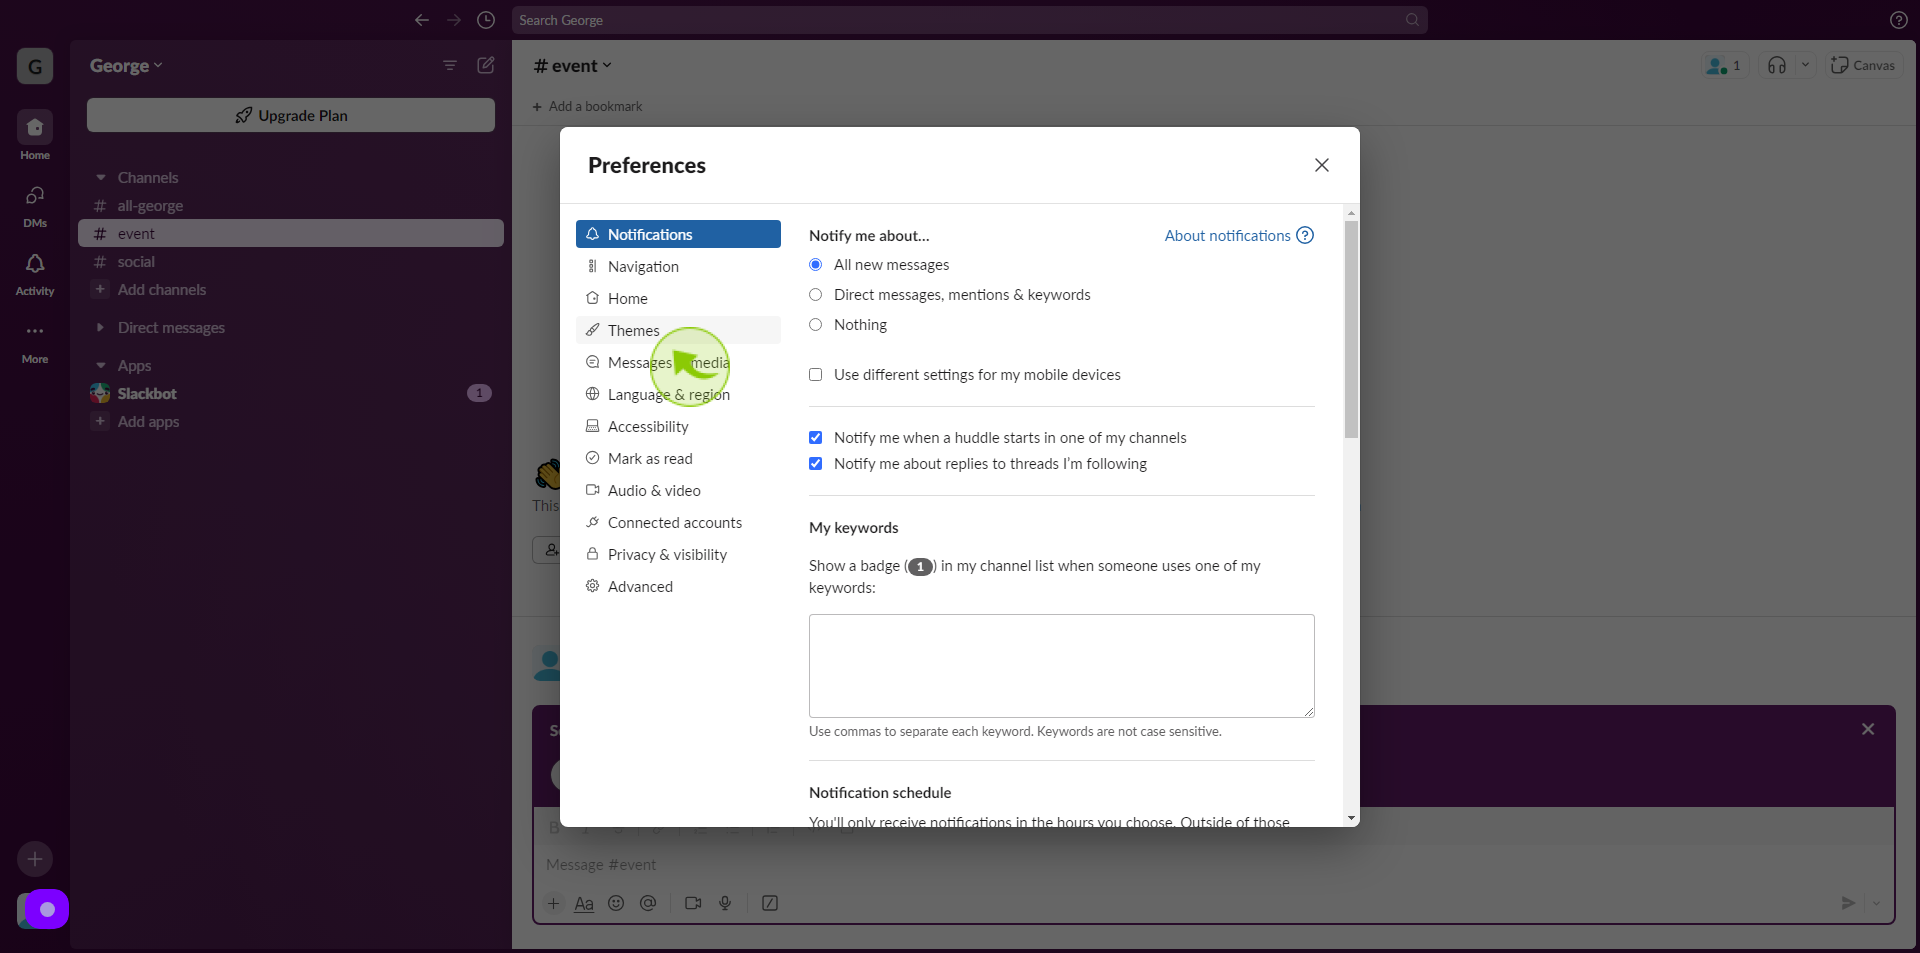Open Themes preferences tab
Image resolution: width=1920 pixels, height=953 pixels.
click(678, 330)
